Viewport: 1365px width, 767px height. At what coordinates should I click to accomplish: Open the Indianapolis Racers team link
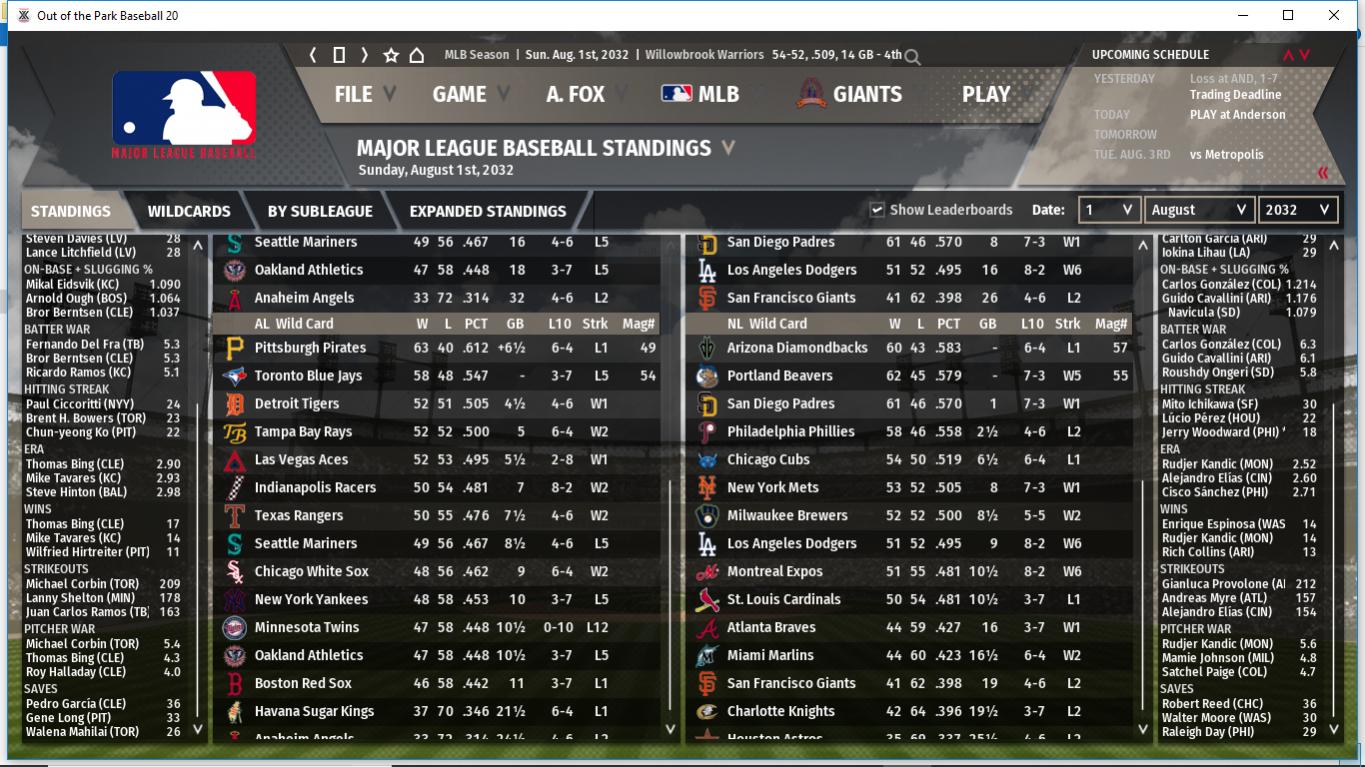(315, 488)
